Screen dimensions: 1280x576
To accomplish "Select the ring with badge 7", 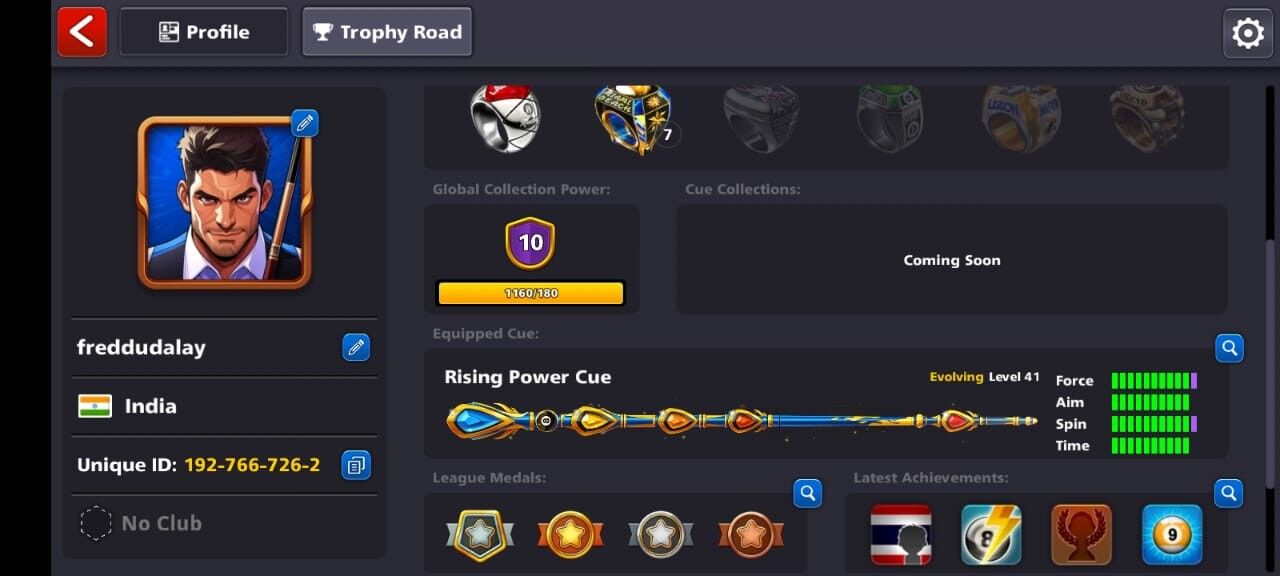I will [634, 118].
